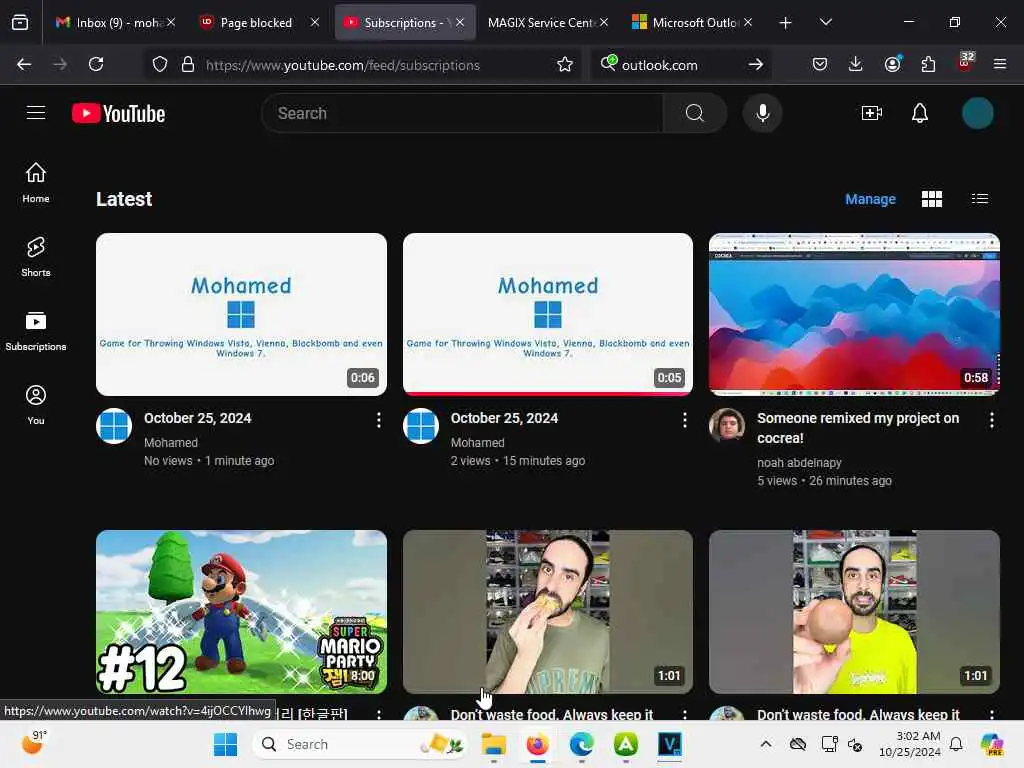Click Mohamed channel avatar of 2 views video

[x=421, y=426]
